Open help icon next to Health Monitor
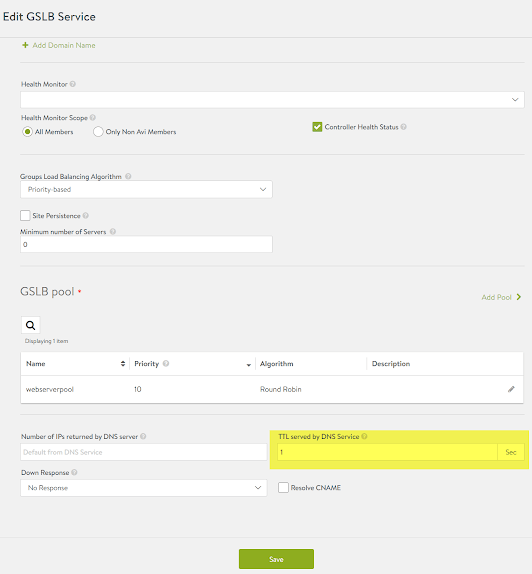 73,84
